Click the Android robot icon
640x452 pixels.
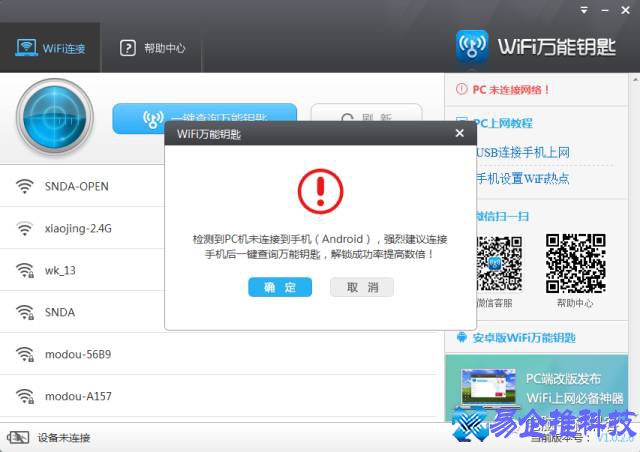462,337
